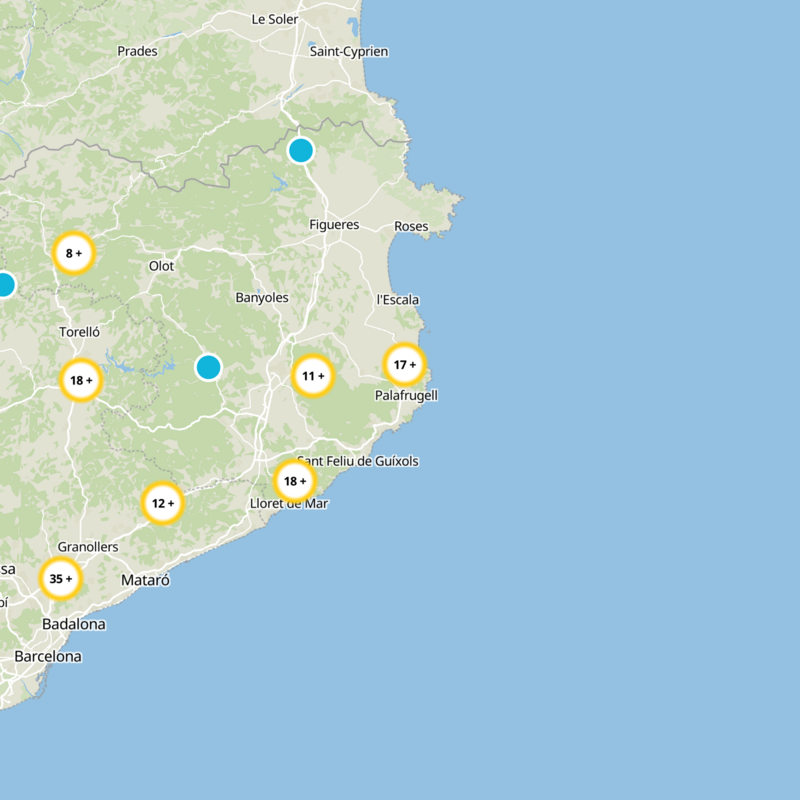Open the 35+ cluster below Granollers
The image size is (800, 800).
point(61,579)
